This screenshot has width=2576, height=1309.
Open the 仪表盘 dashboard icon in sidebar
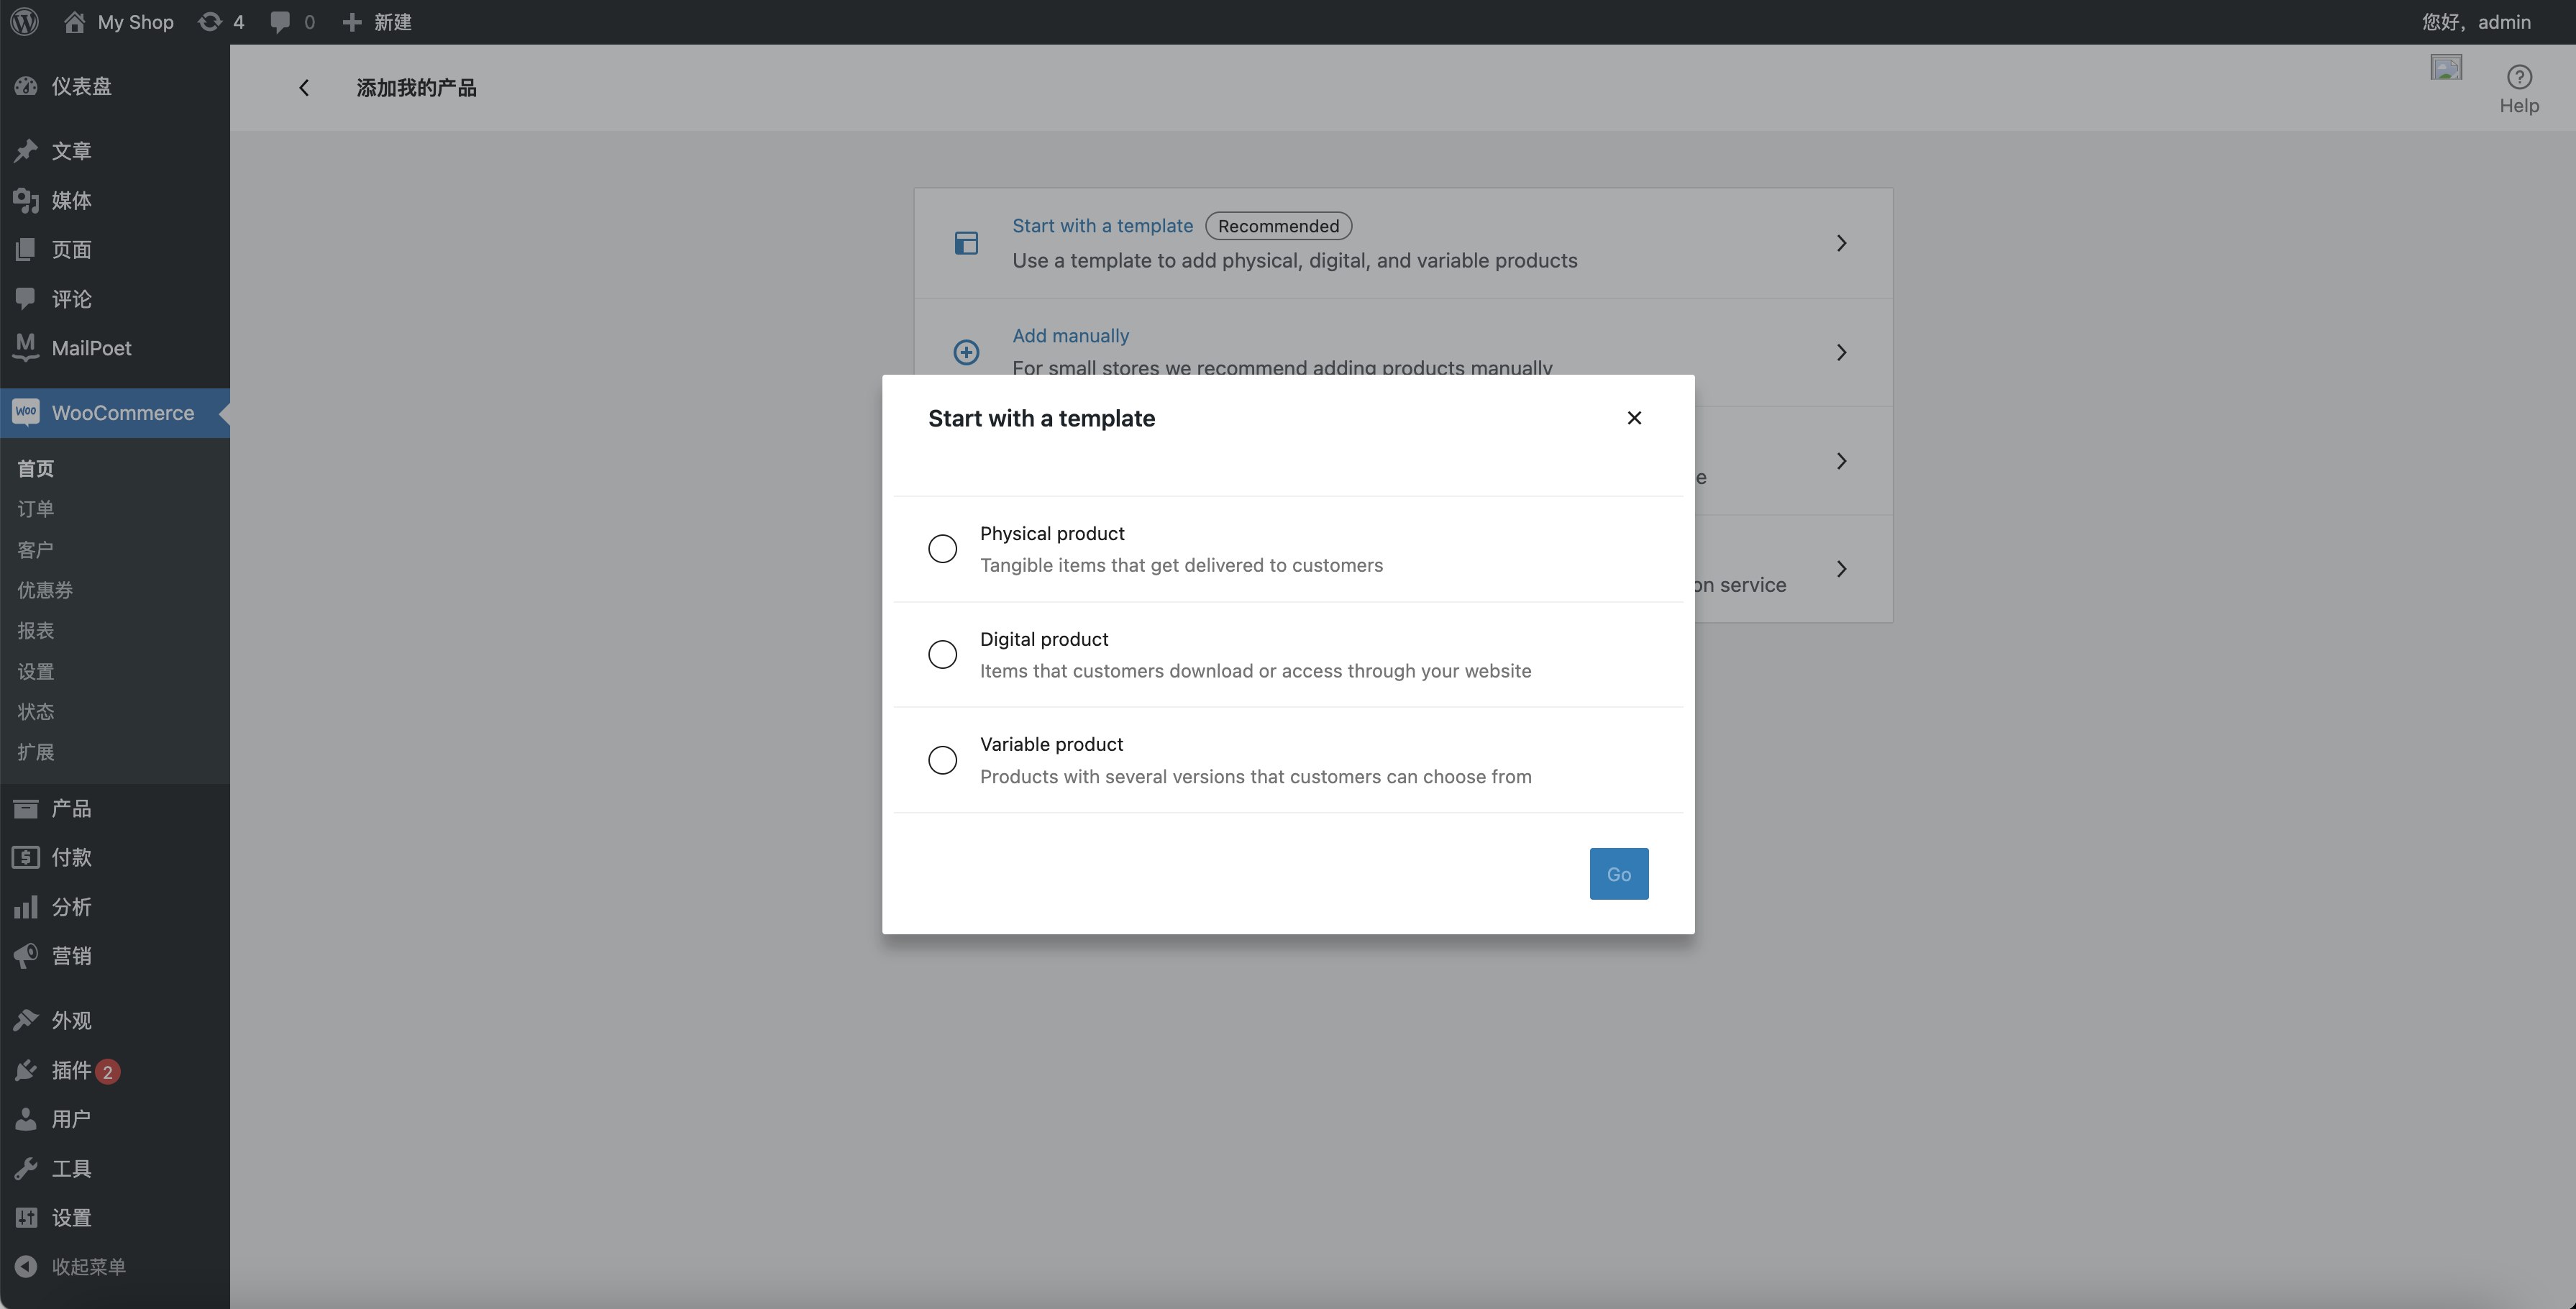pos(26,87)
